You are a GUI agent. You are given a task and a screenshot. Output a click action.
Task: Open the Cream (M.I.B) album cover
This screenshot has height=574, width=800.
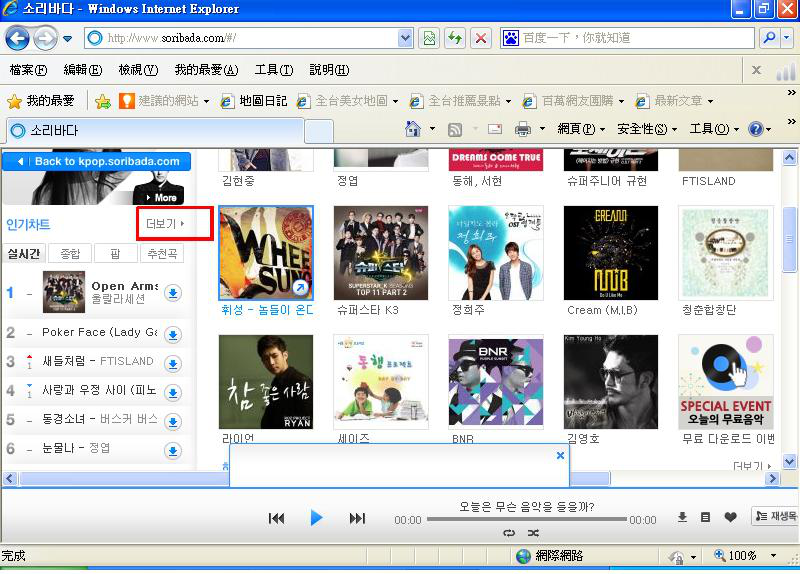(x=611, y=253)
